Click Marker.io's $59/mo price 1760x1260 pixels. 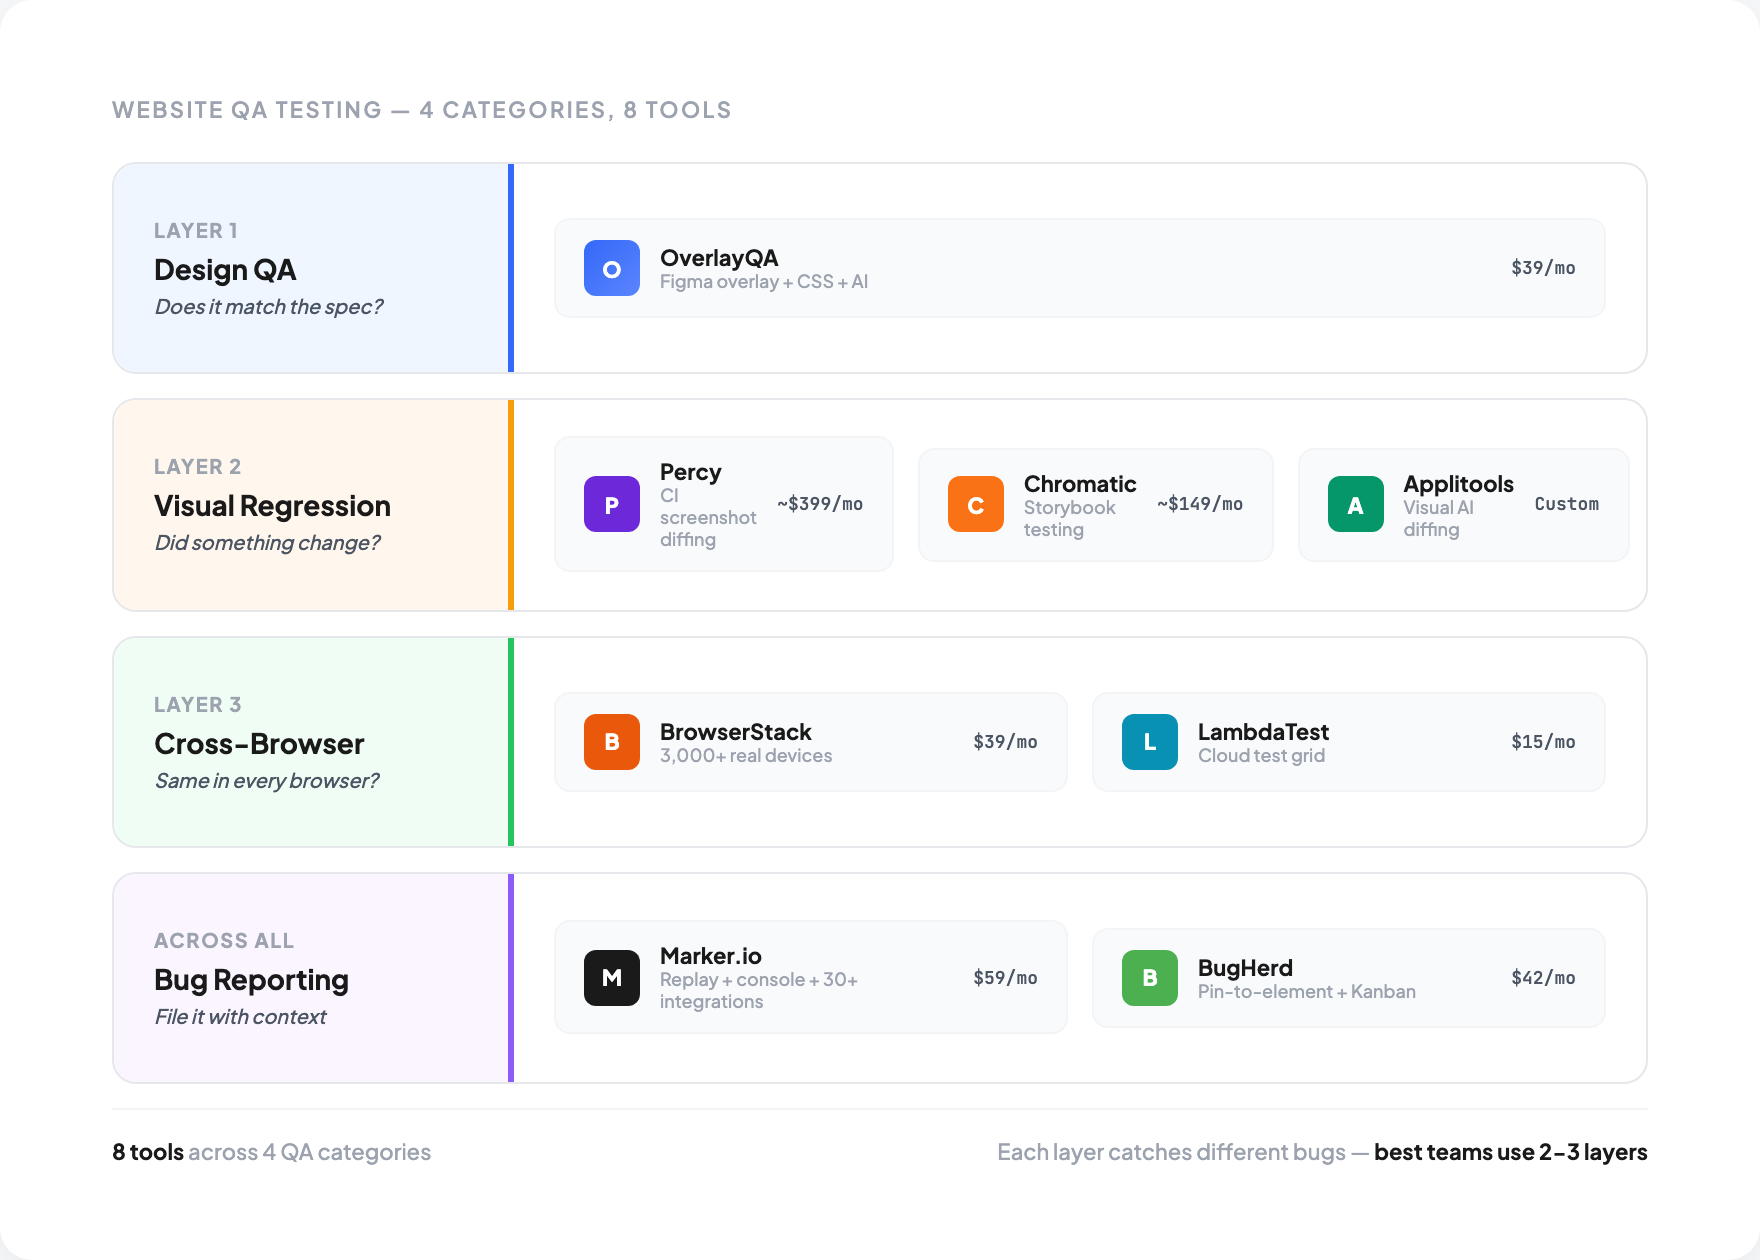[x=1005, y=978]
